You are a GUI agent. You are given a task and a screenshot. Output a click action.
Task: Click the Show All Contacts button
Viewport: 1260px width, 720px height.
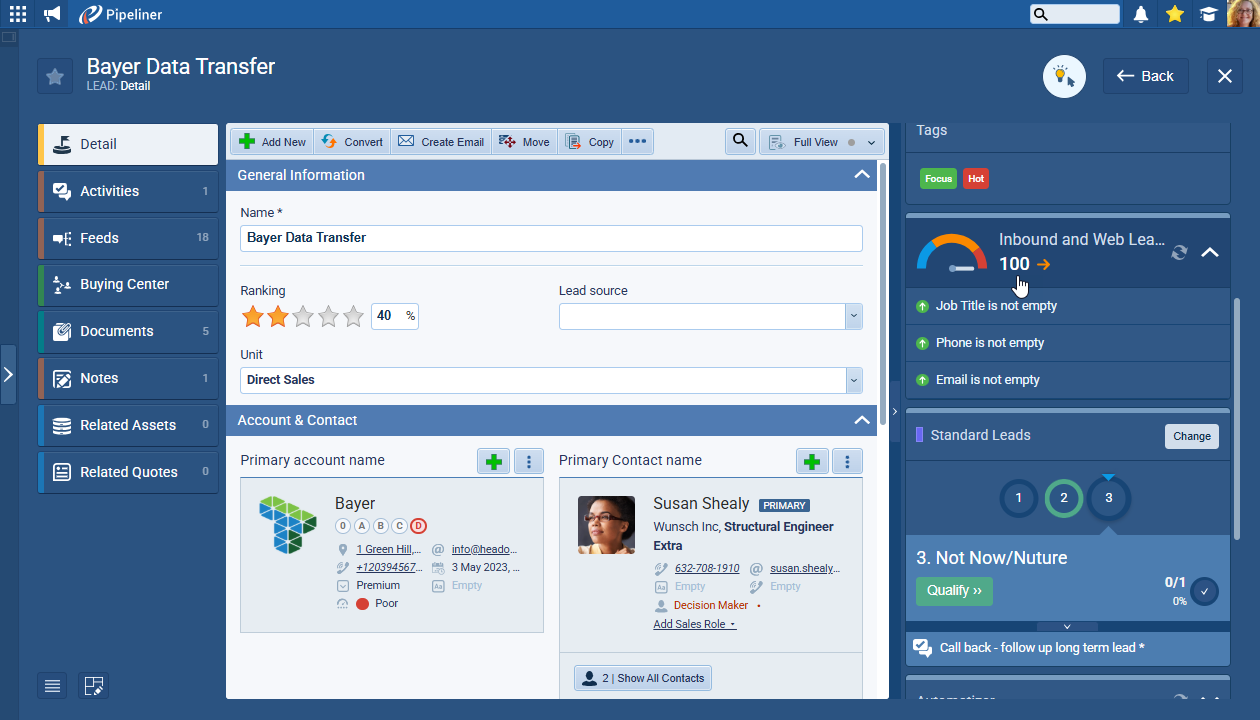(x=643, y=678)
